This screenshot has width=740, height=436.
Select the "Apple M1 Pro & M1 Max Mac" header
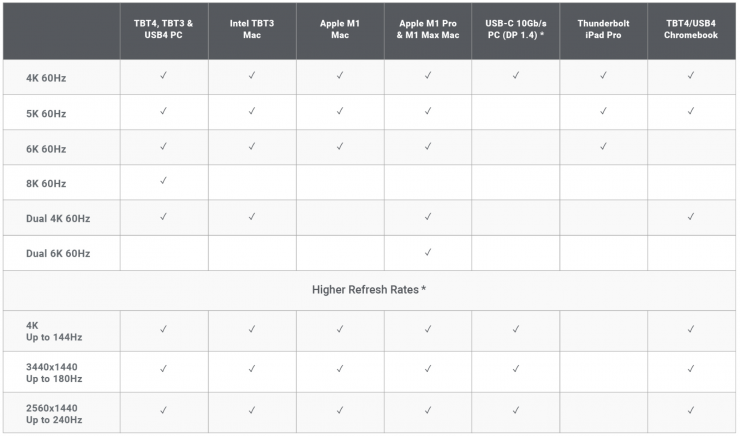point(428,29)
